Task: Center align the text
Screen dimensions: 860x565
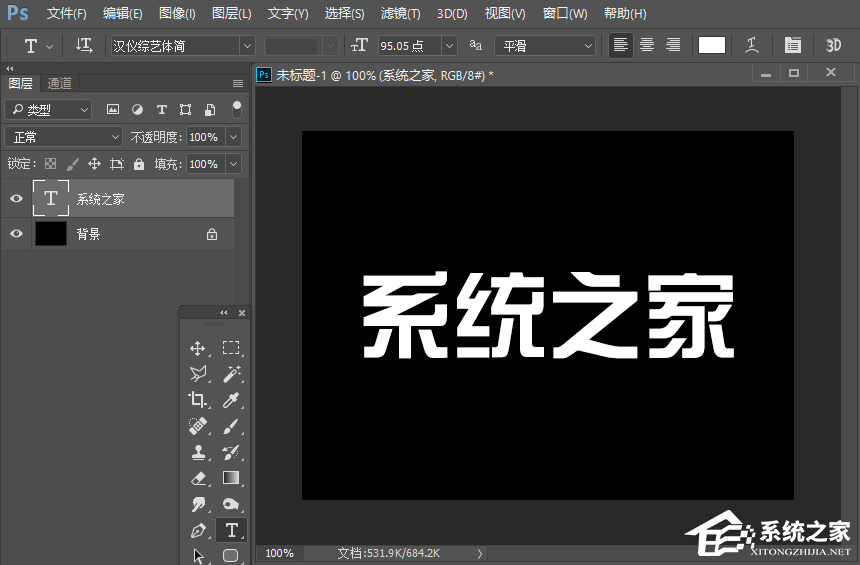Action: coord(647,45)
